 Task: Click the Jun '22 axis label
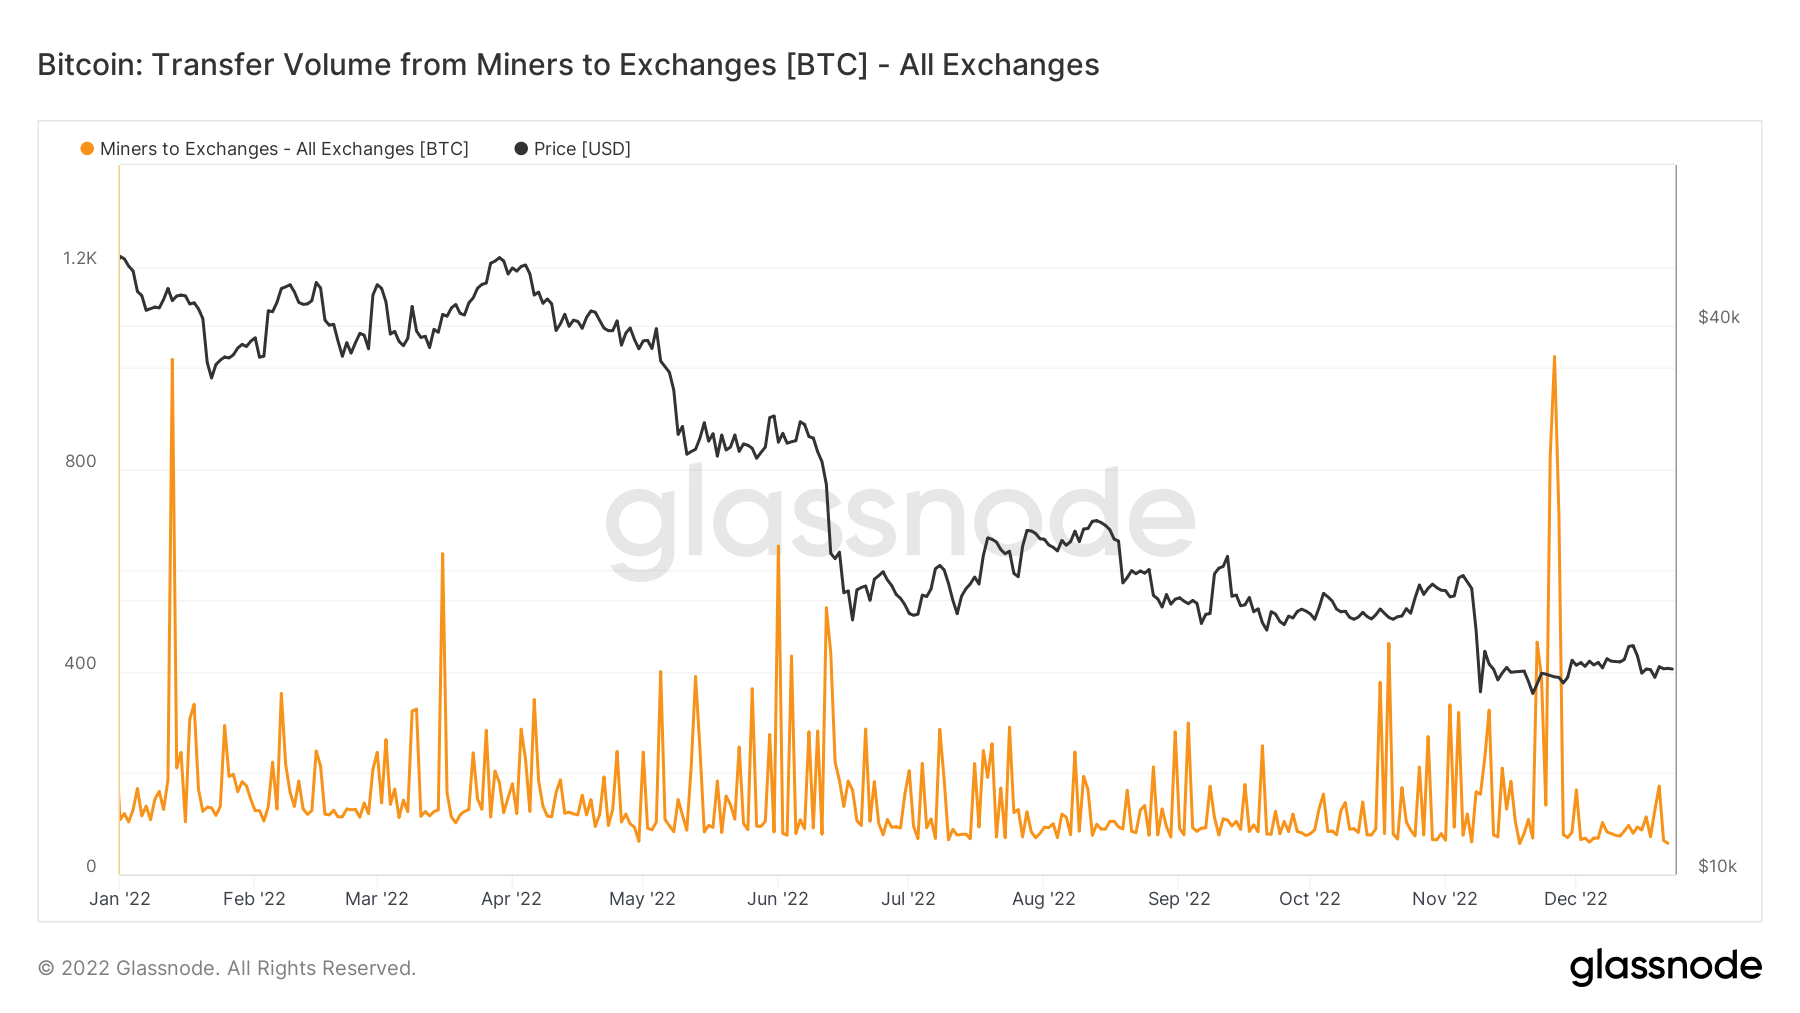(777, 899)
